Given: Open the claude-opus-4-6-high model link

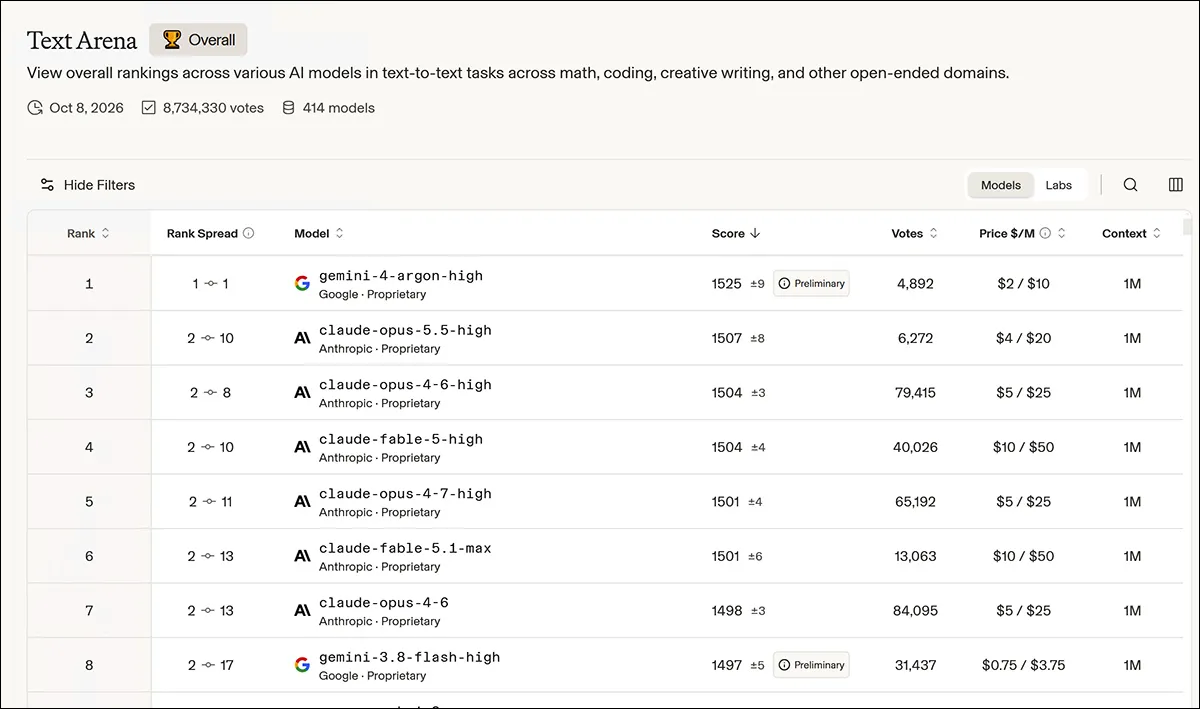Looking at the screenshot, I should (x=405, y=384).
